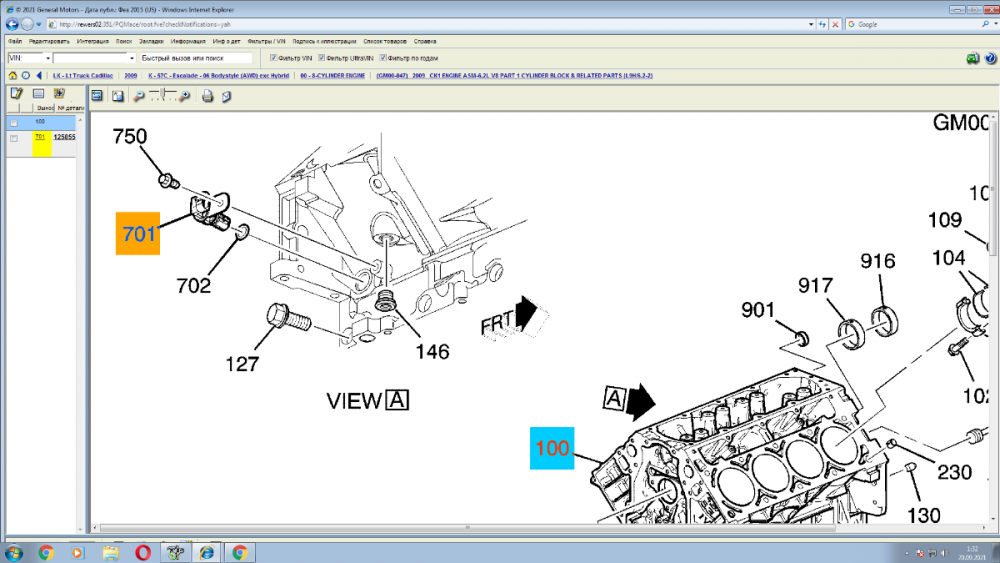The image size is (1000, 563).
Task: Click the home icon in breadcrumb bar
Action: 12,75
